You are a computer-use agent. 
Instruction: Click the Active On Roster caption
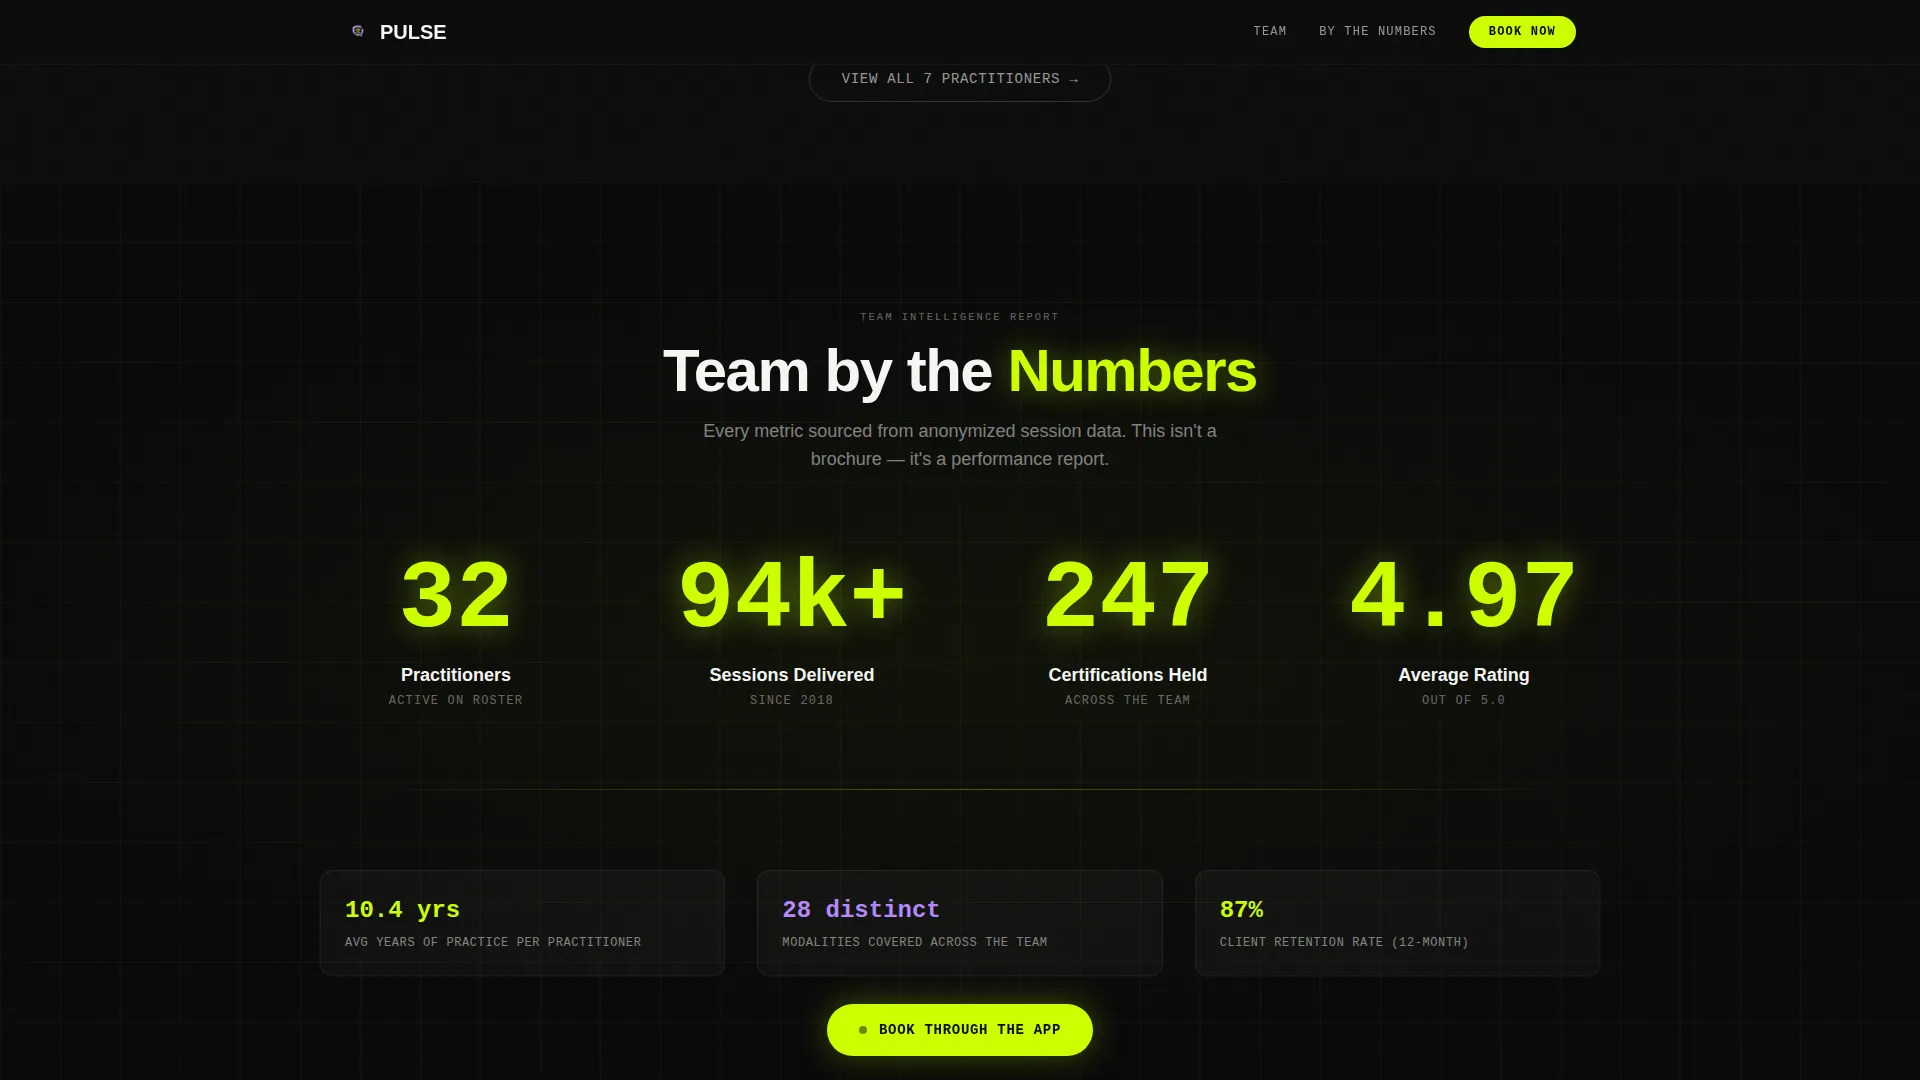click(456, 700)
